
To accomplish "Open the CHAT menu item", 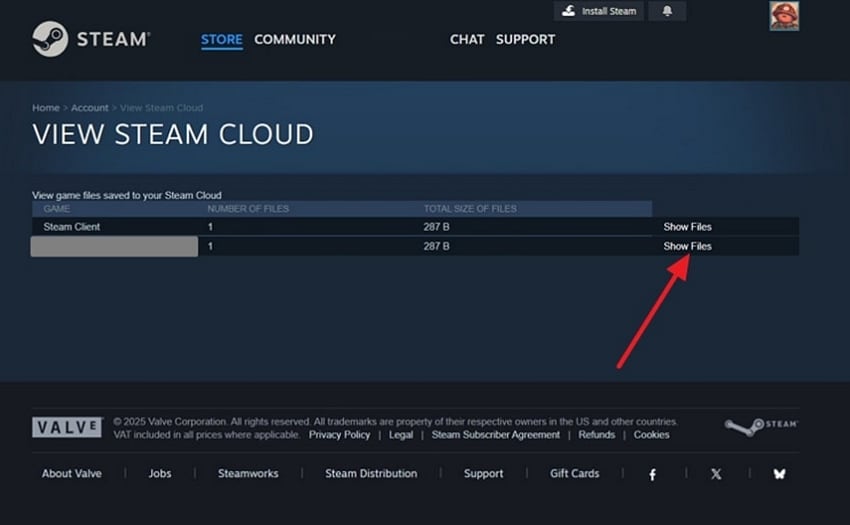I will point(467,40).
